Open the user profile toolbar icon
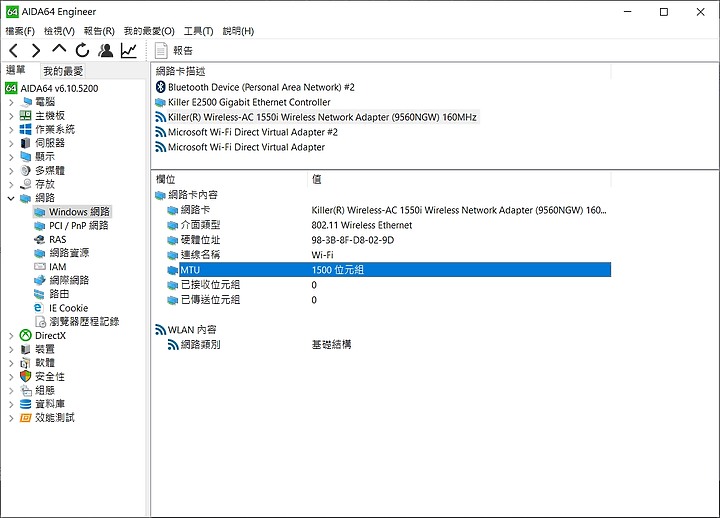This screenshot has height=518, width=720. click(106, 50)
